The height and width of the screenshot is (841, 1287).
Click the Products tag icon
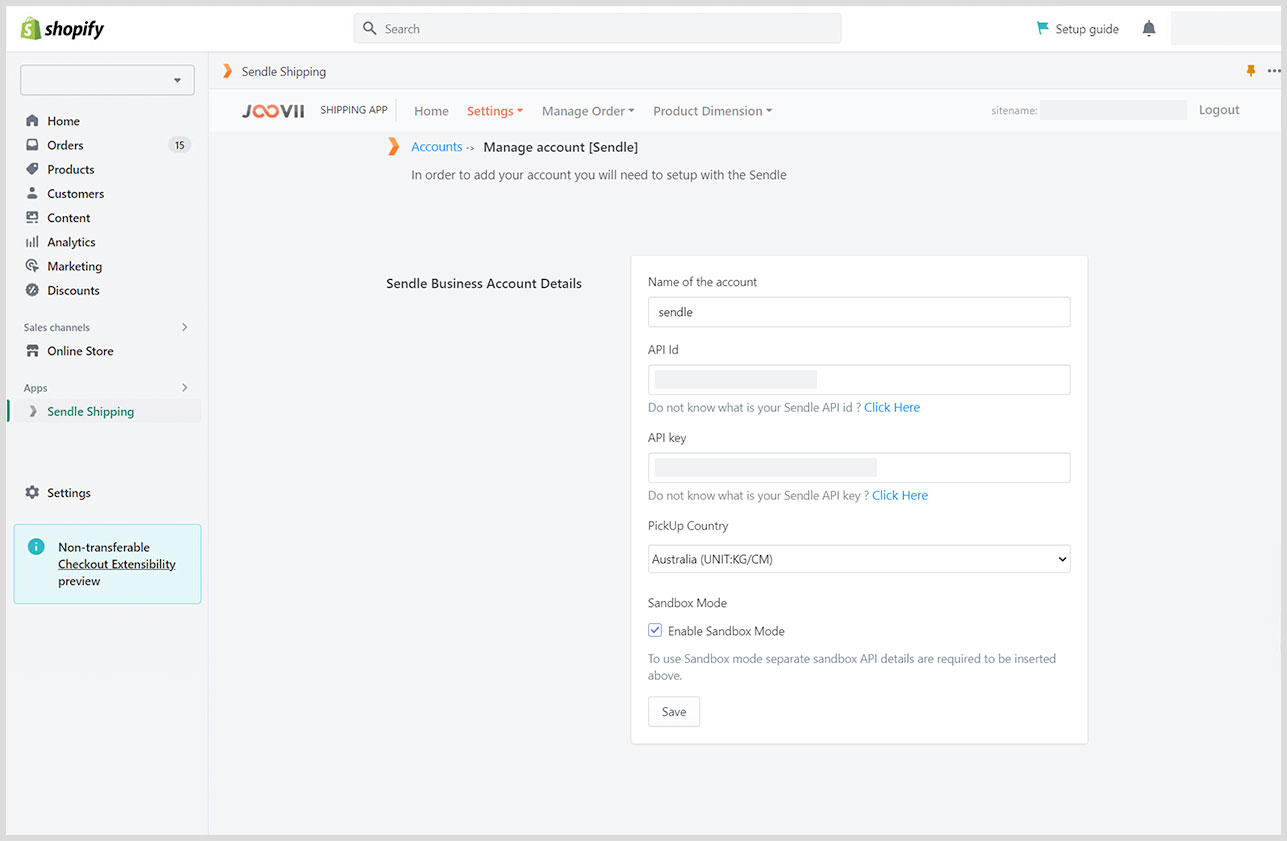pyautogui.click(x=33, y=169)
